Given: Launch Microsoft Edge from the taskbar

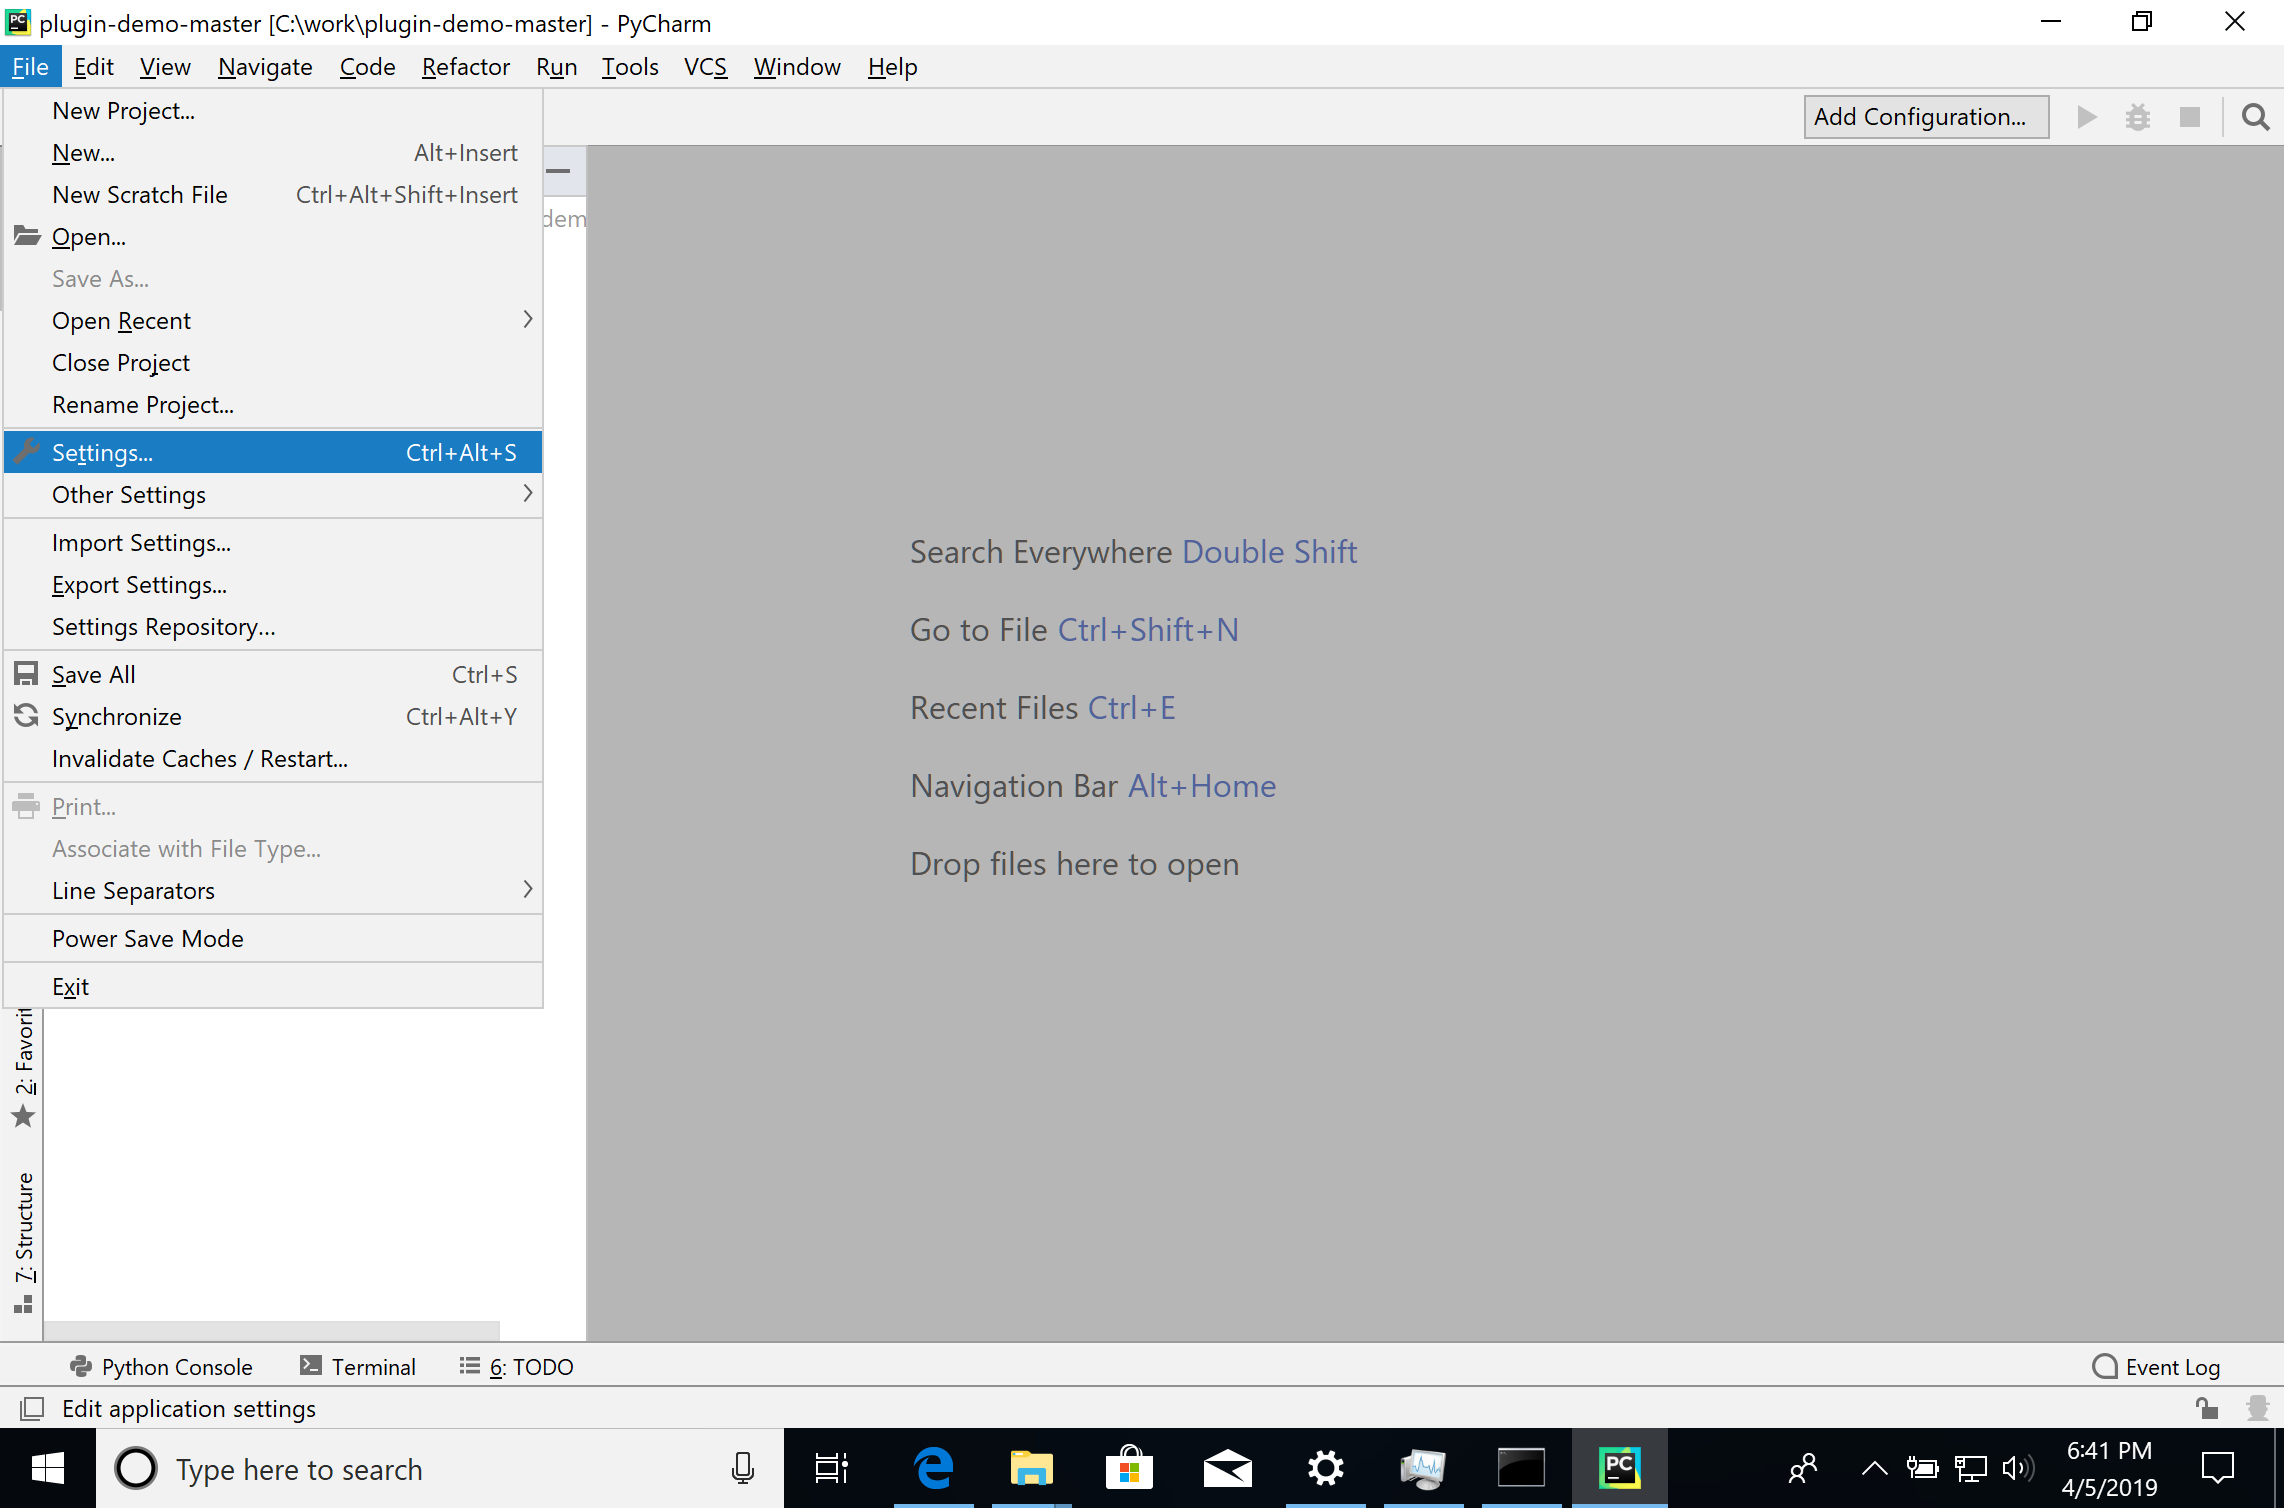Looking at the screenshot, I should tap(933, 1468).
